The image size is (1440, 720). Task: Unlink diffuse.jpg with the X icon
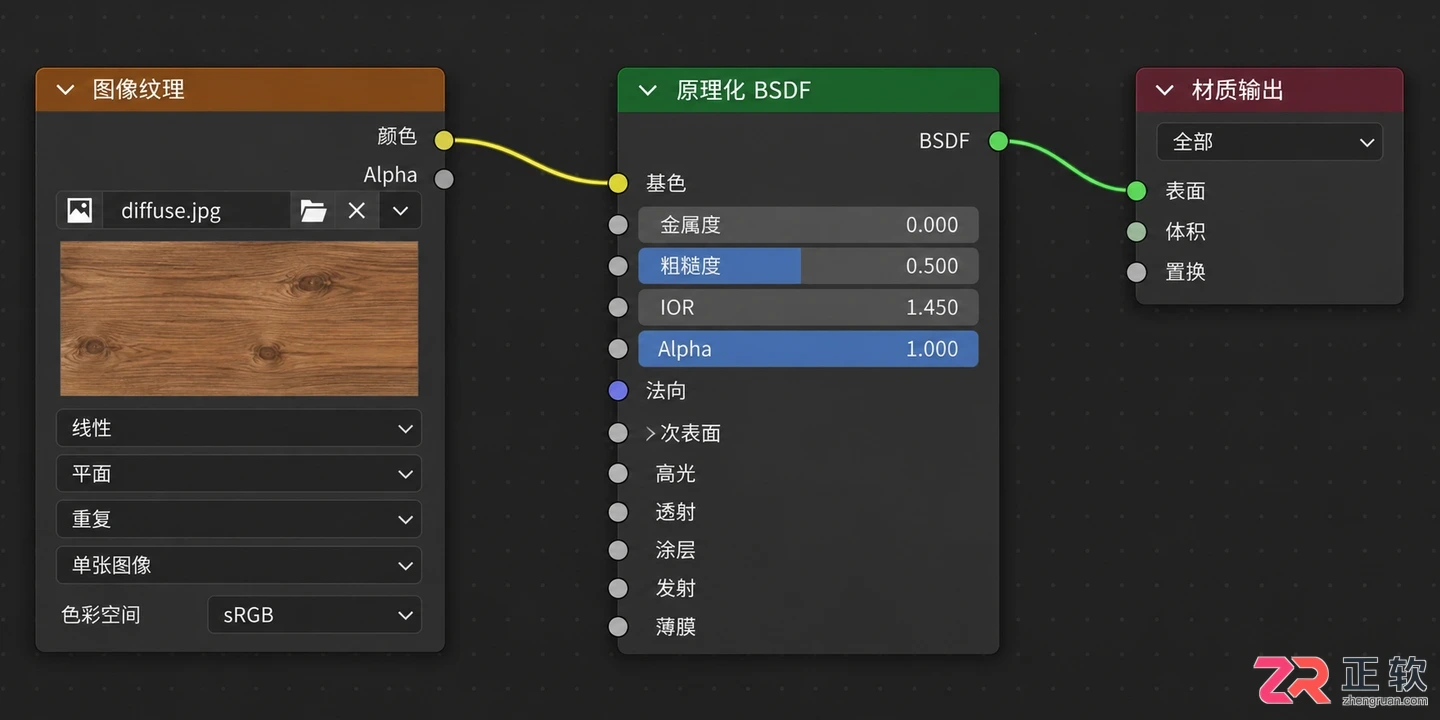tap(357, 210)
